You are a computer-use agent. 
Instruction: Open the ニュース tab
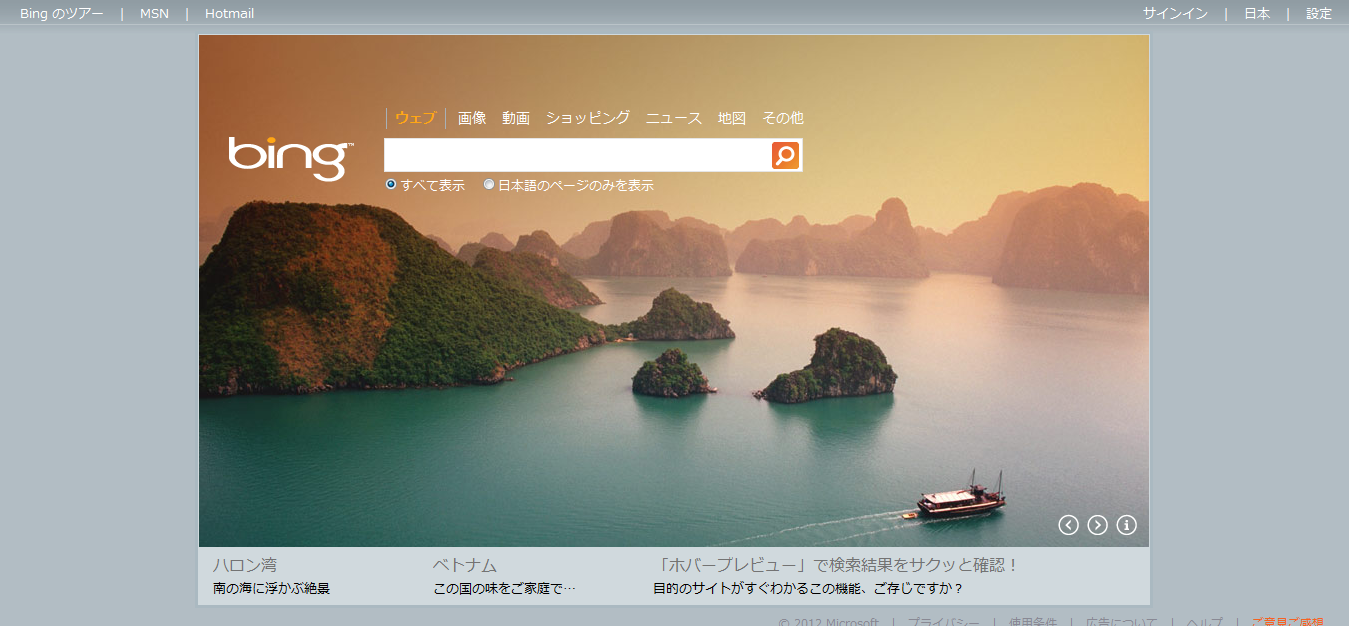pos(674,118)
